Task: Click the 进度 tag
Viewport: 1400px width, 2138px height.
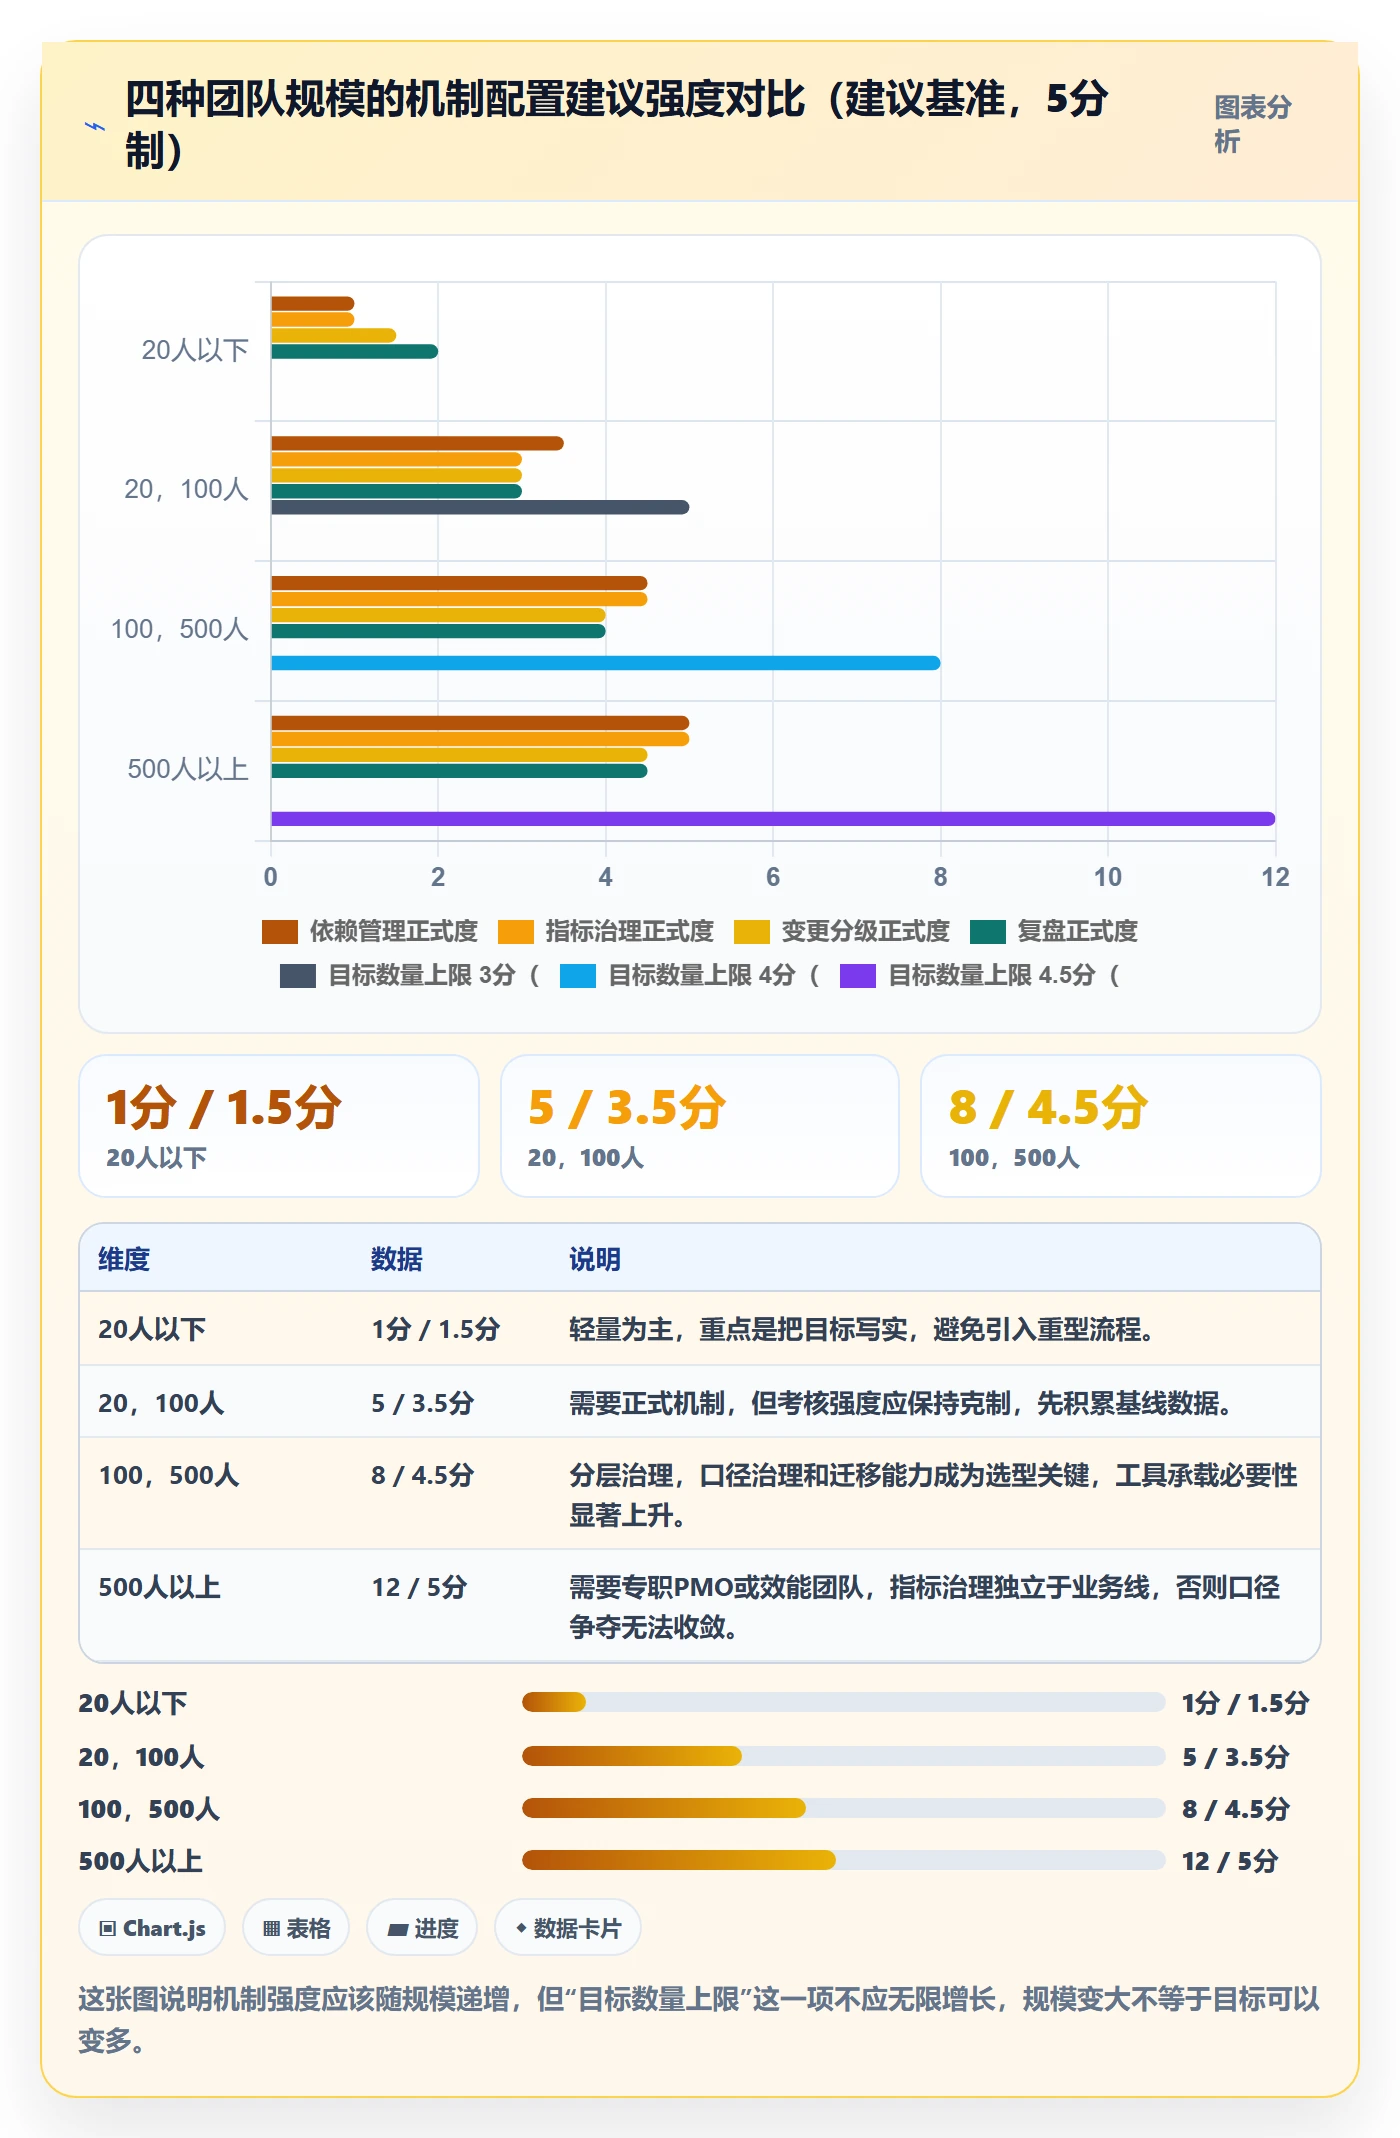Action: (422, 1928)
